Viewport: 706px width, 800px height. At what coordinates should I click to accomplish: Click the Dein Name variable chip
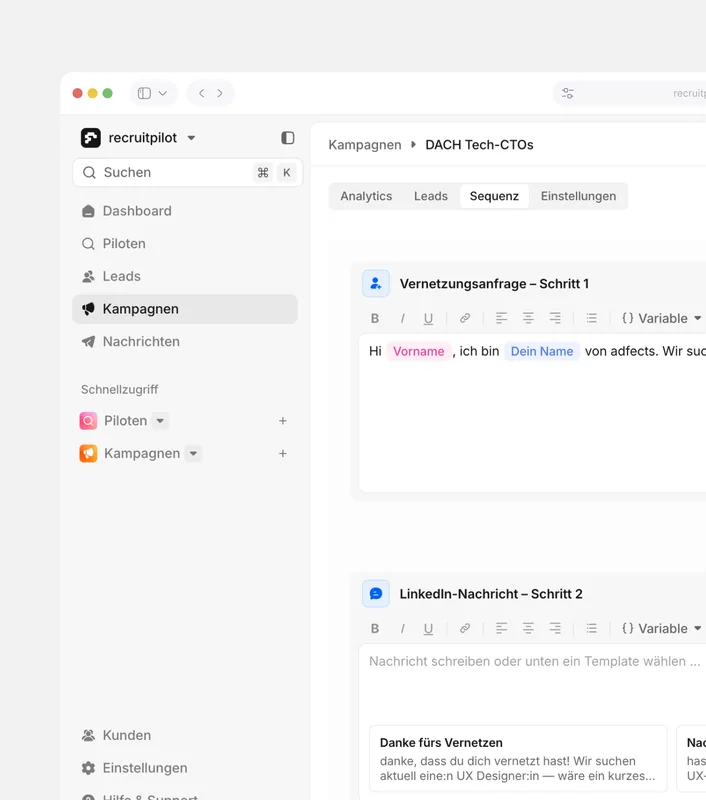coord(542,352)
